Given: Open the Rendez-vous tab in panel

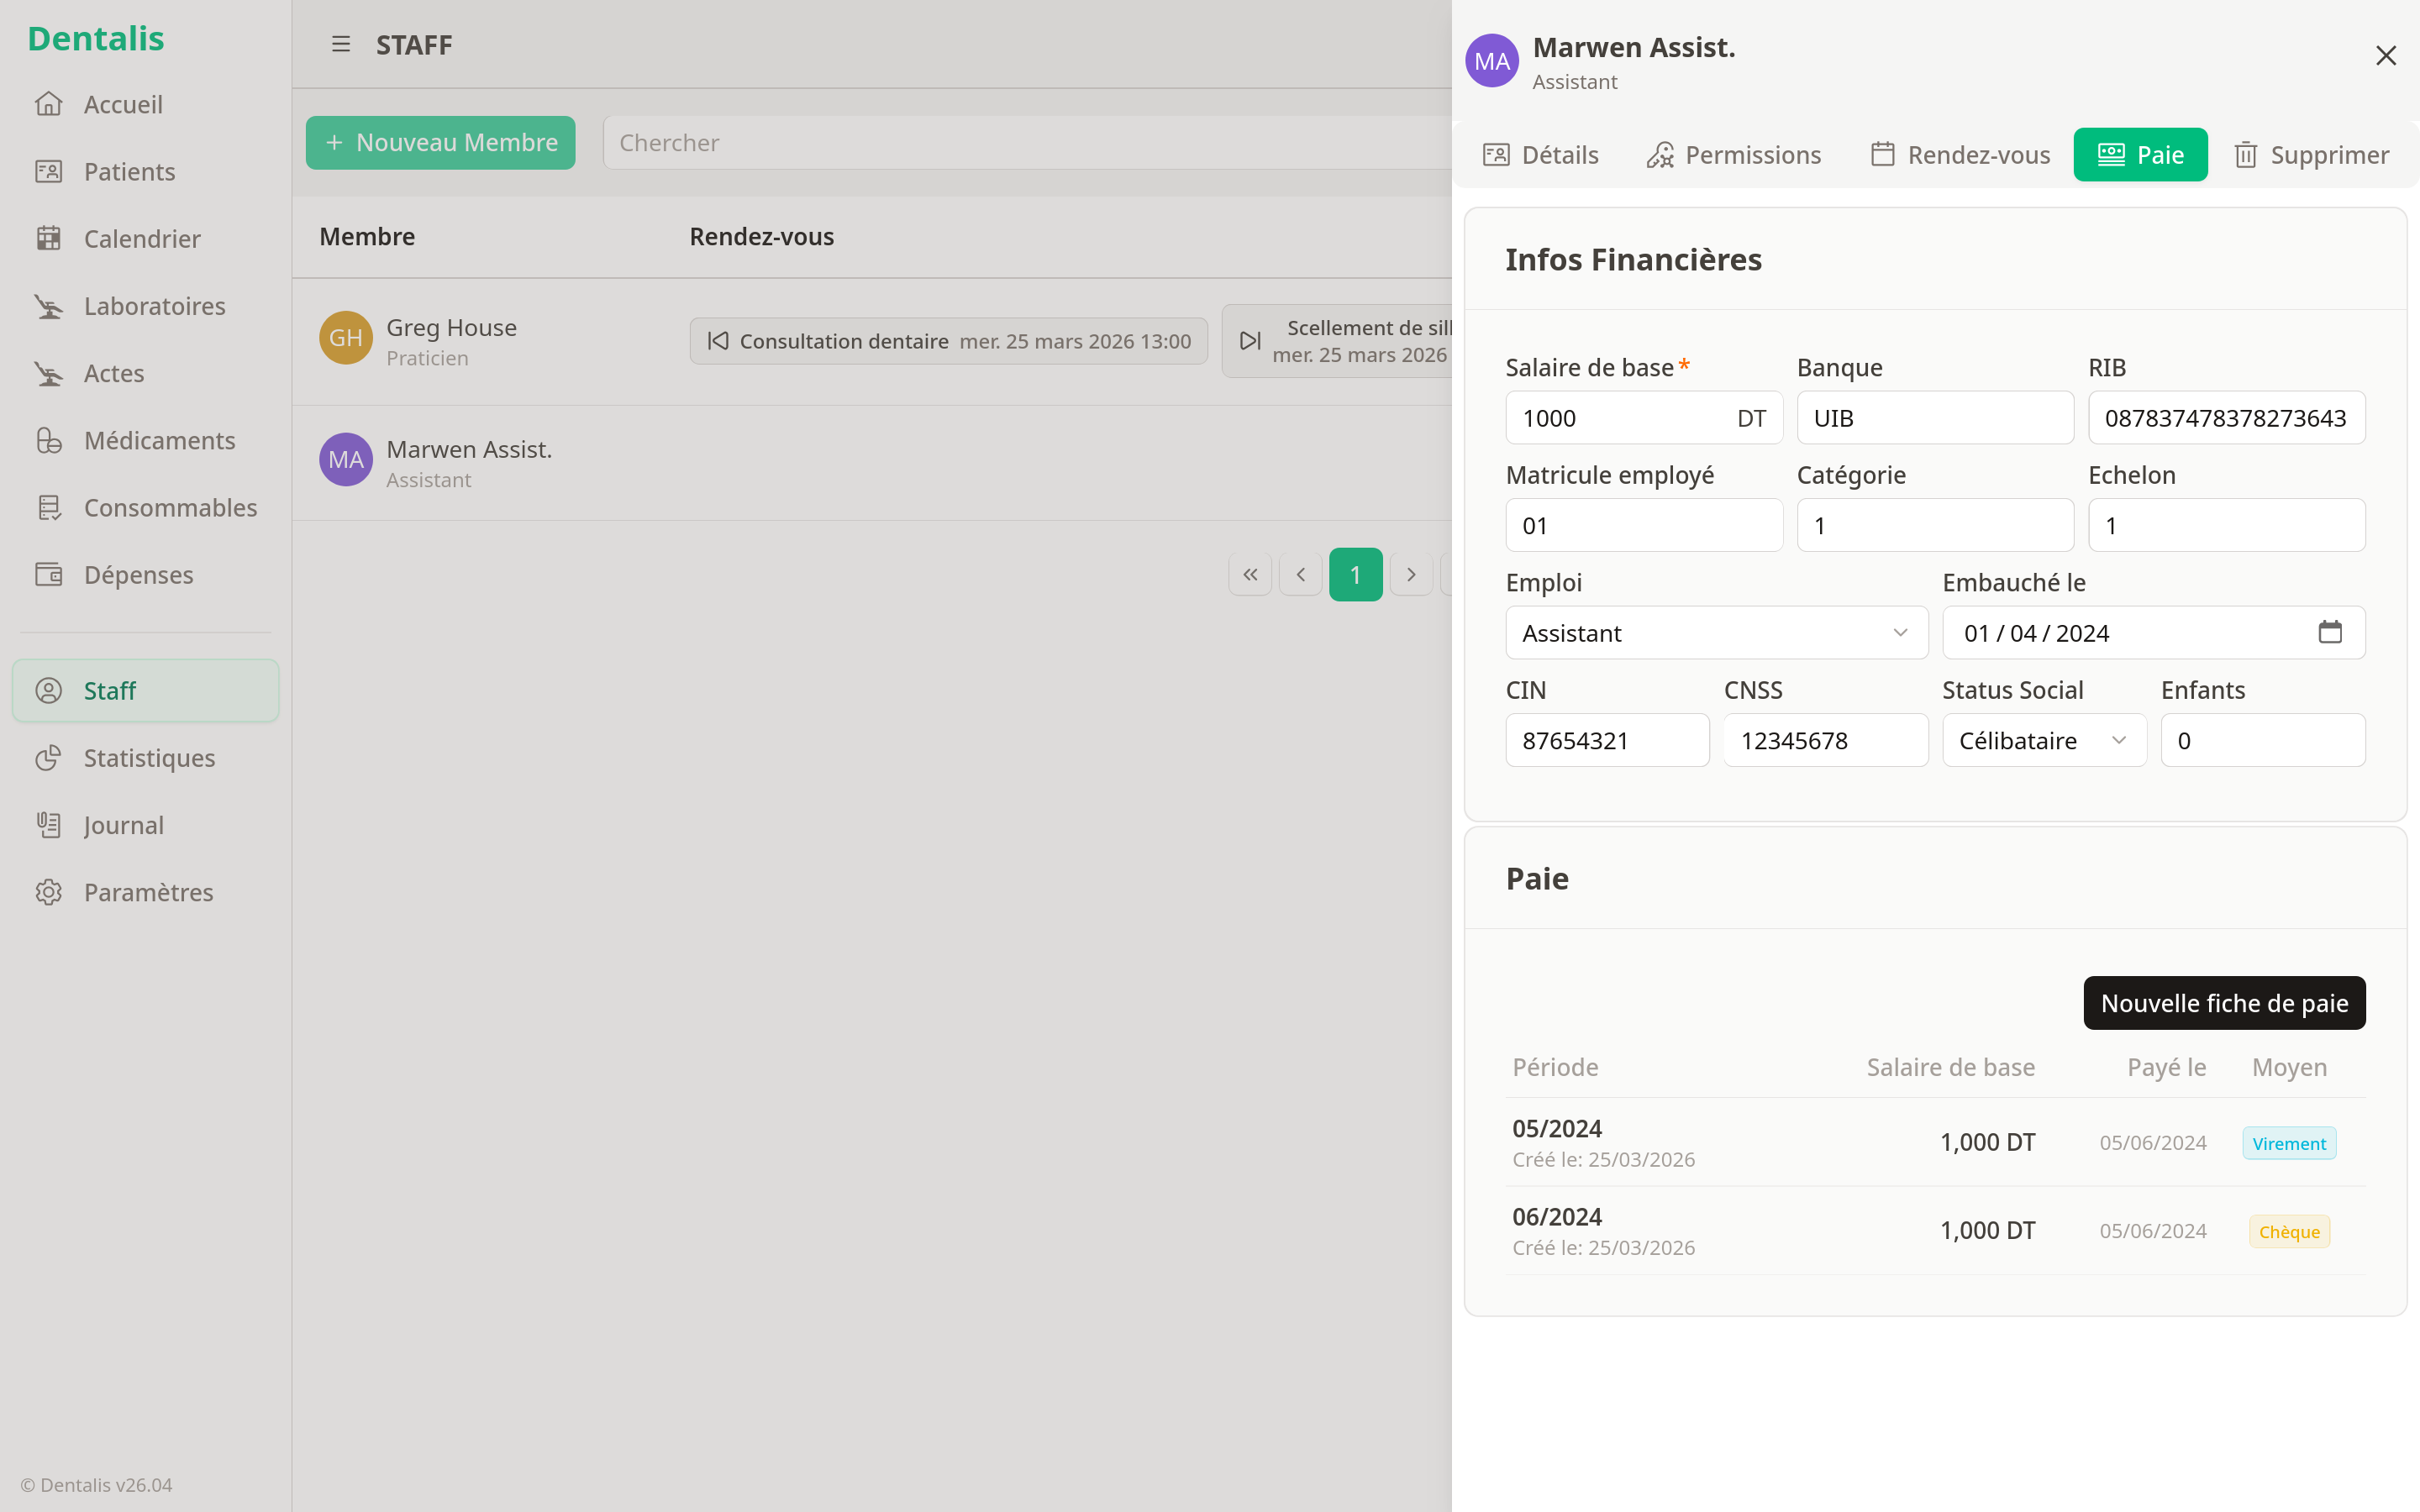Looking at the screenshot, I should pyautogui.click(x=1960, y=155).
